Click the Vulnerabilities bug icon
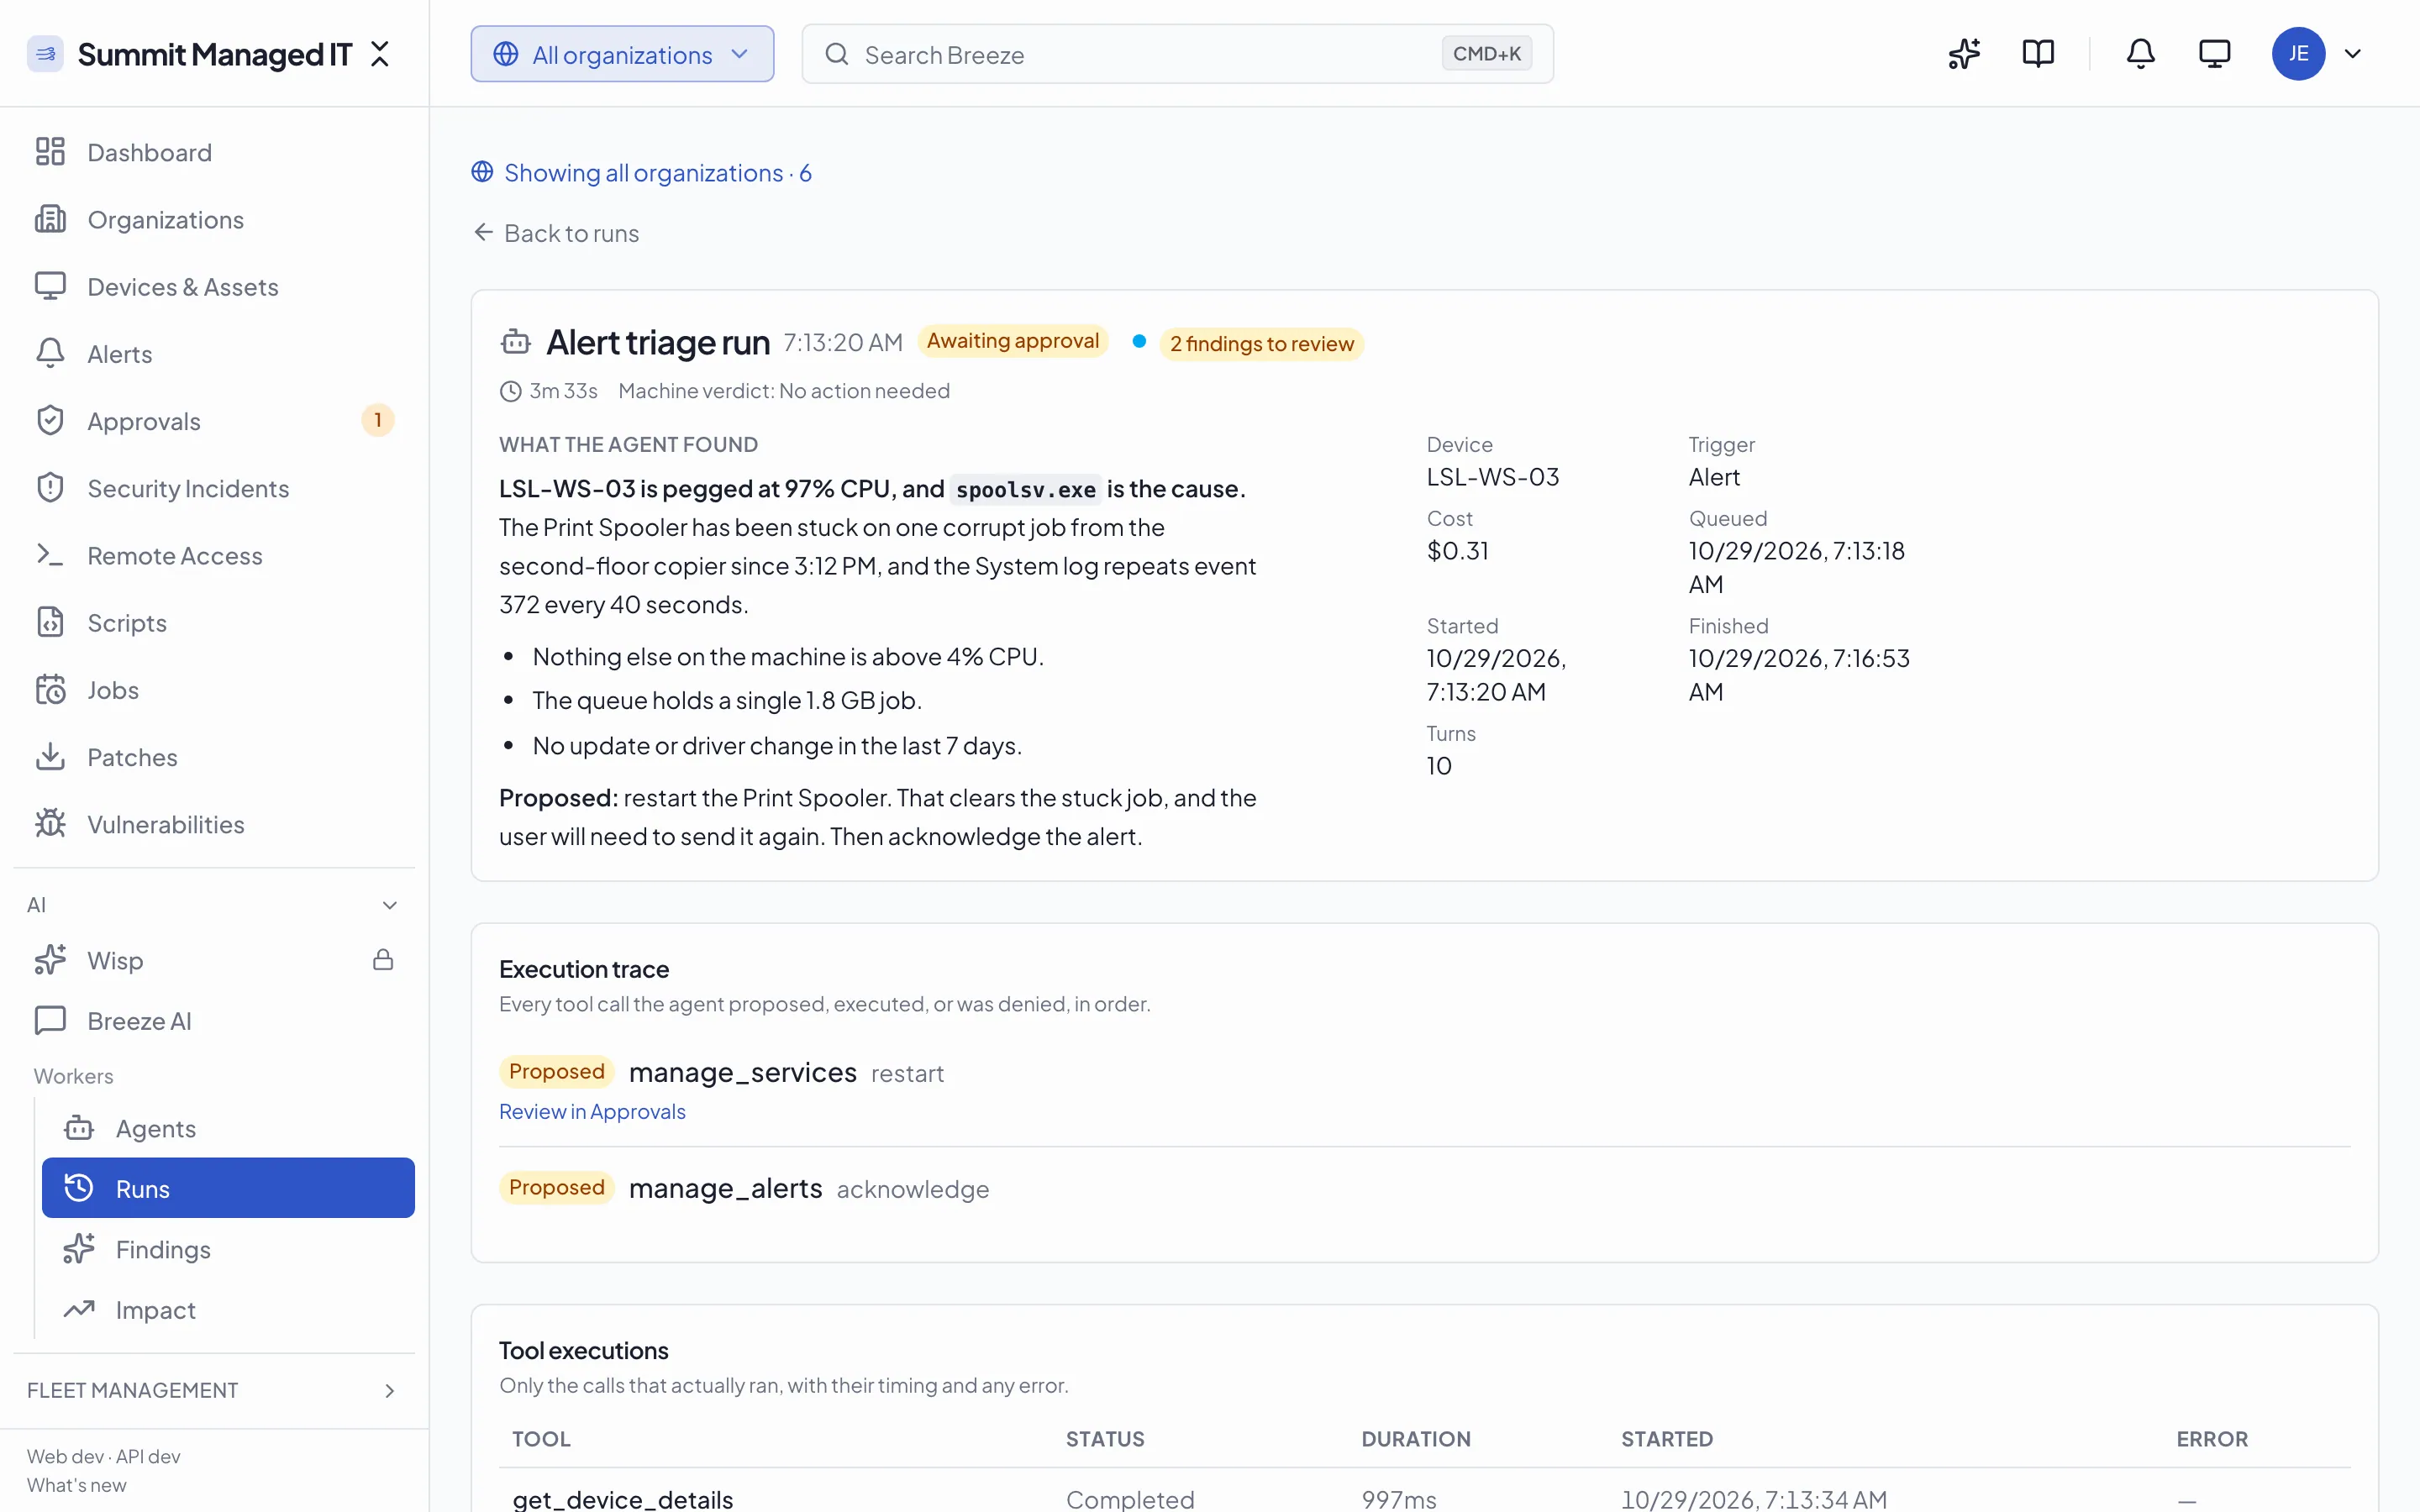 tap(50, 824)
